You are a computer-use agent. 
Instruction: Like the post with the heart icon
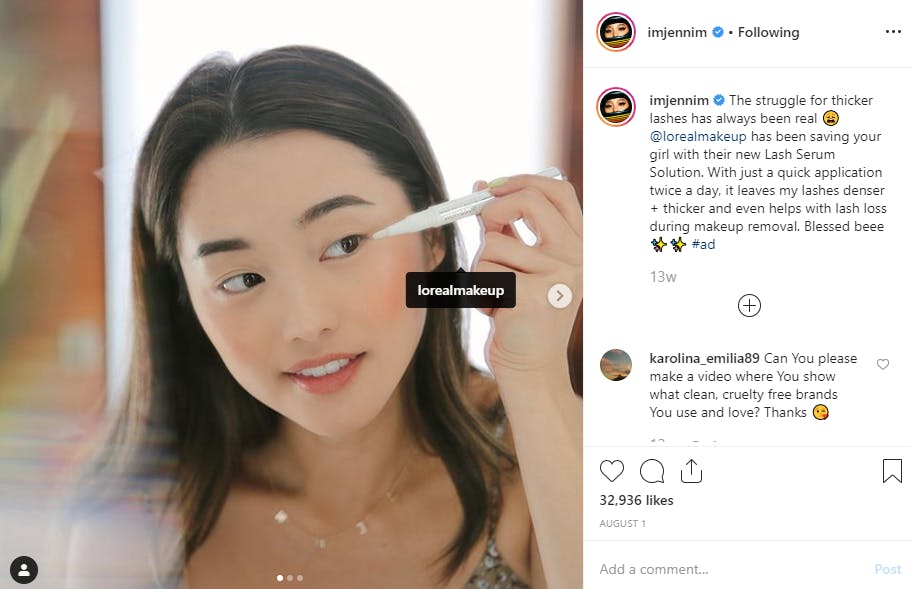click(611, 471)
